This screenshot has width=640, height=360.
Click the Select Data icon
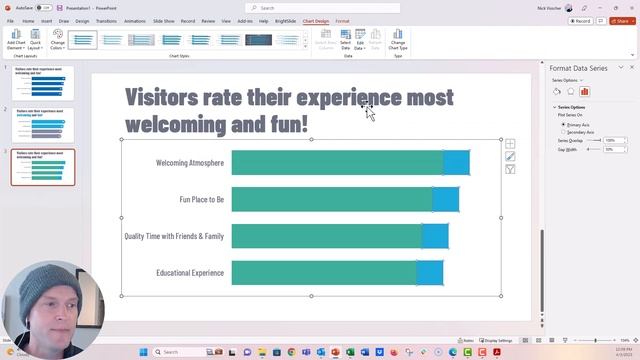pos(345,40)
